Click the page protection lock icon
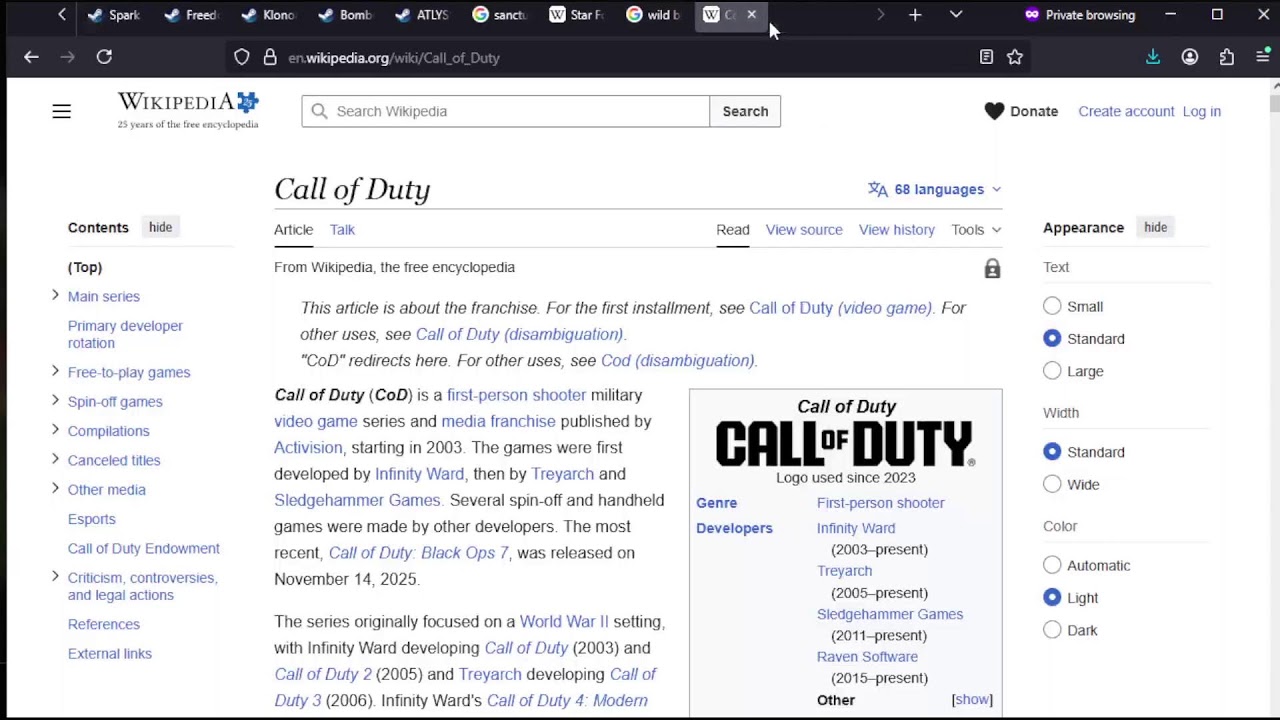This screenshot has height=720, width=1280. coord(992,268)
